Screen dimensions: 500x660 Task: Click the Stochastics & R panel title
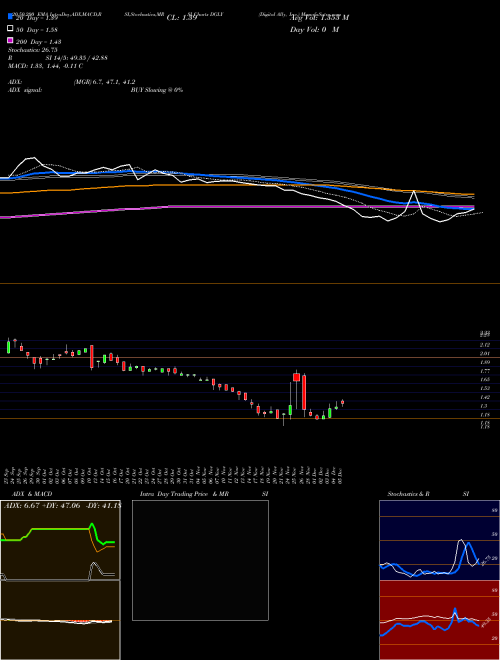pos(409,494)
